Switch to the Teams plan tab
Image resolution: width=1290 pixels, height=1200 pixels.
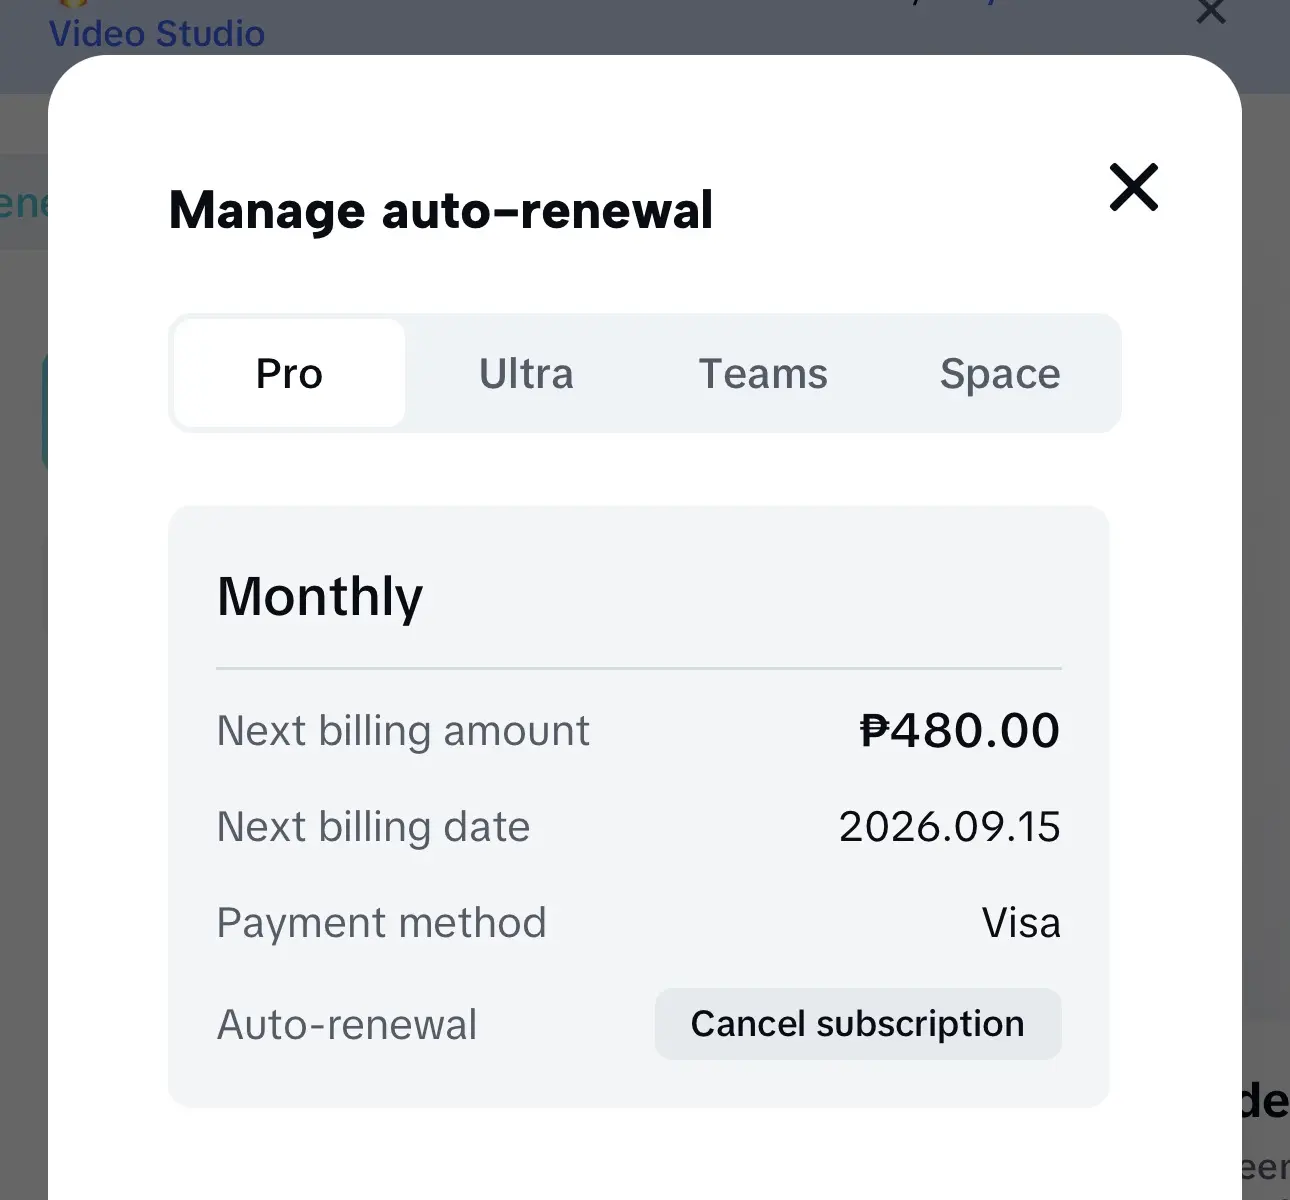[x=763, y=373]
